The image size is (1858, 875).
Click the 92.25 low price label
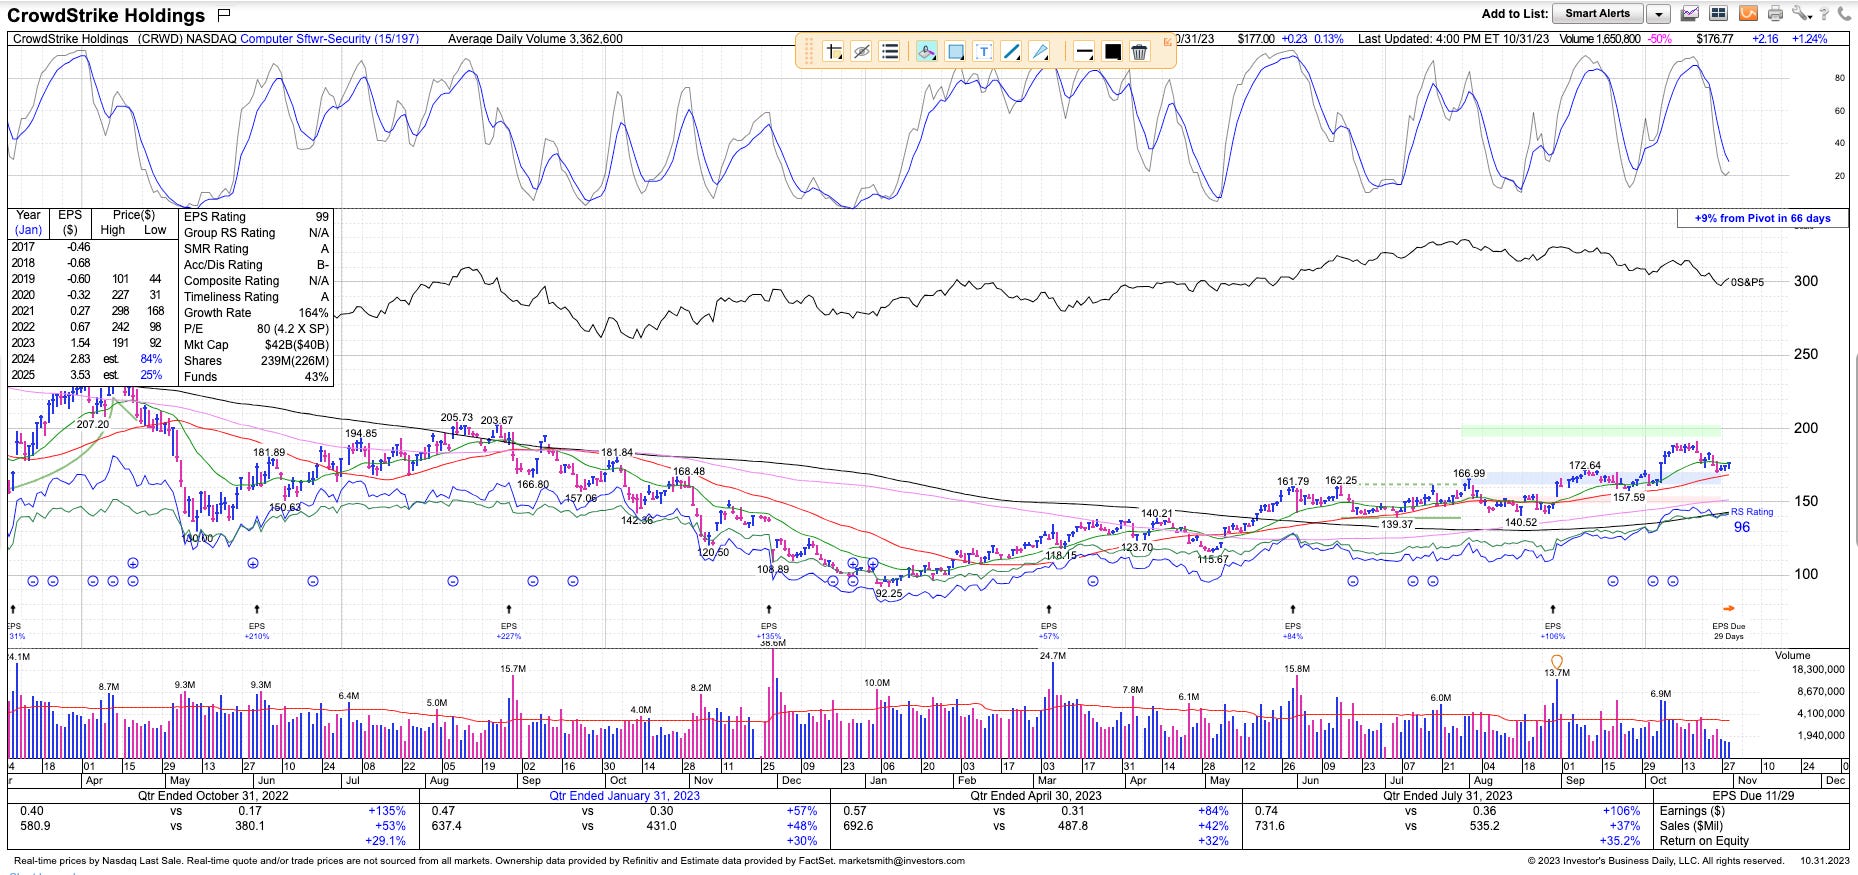point(888,593)
